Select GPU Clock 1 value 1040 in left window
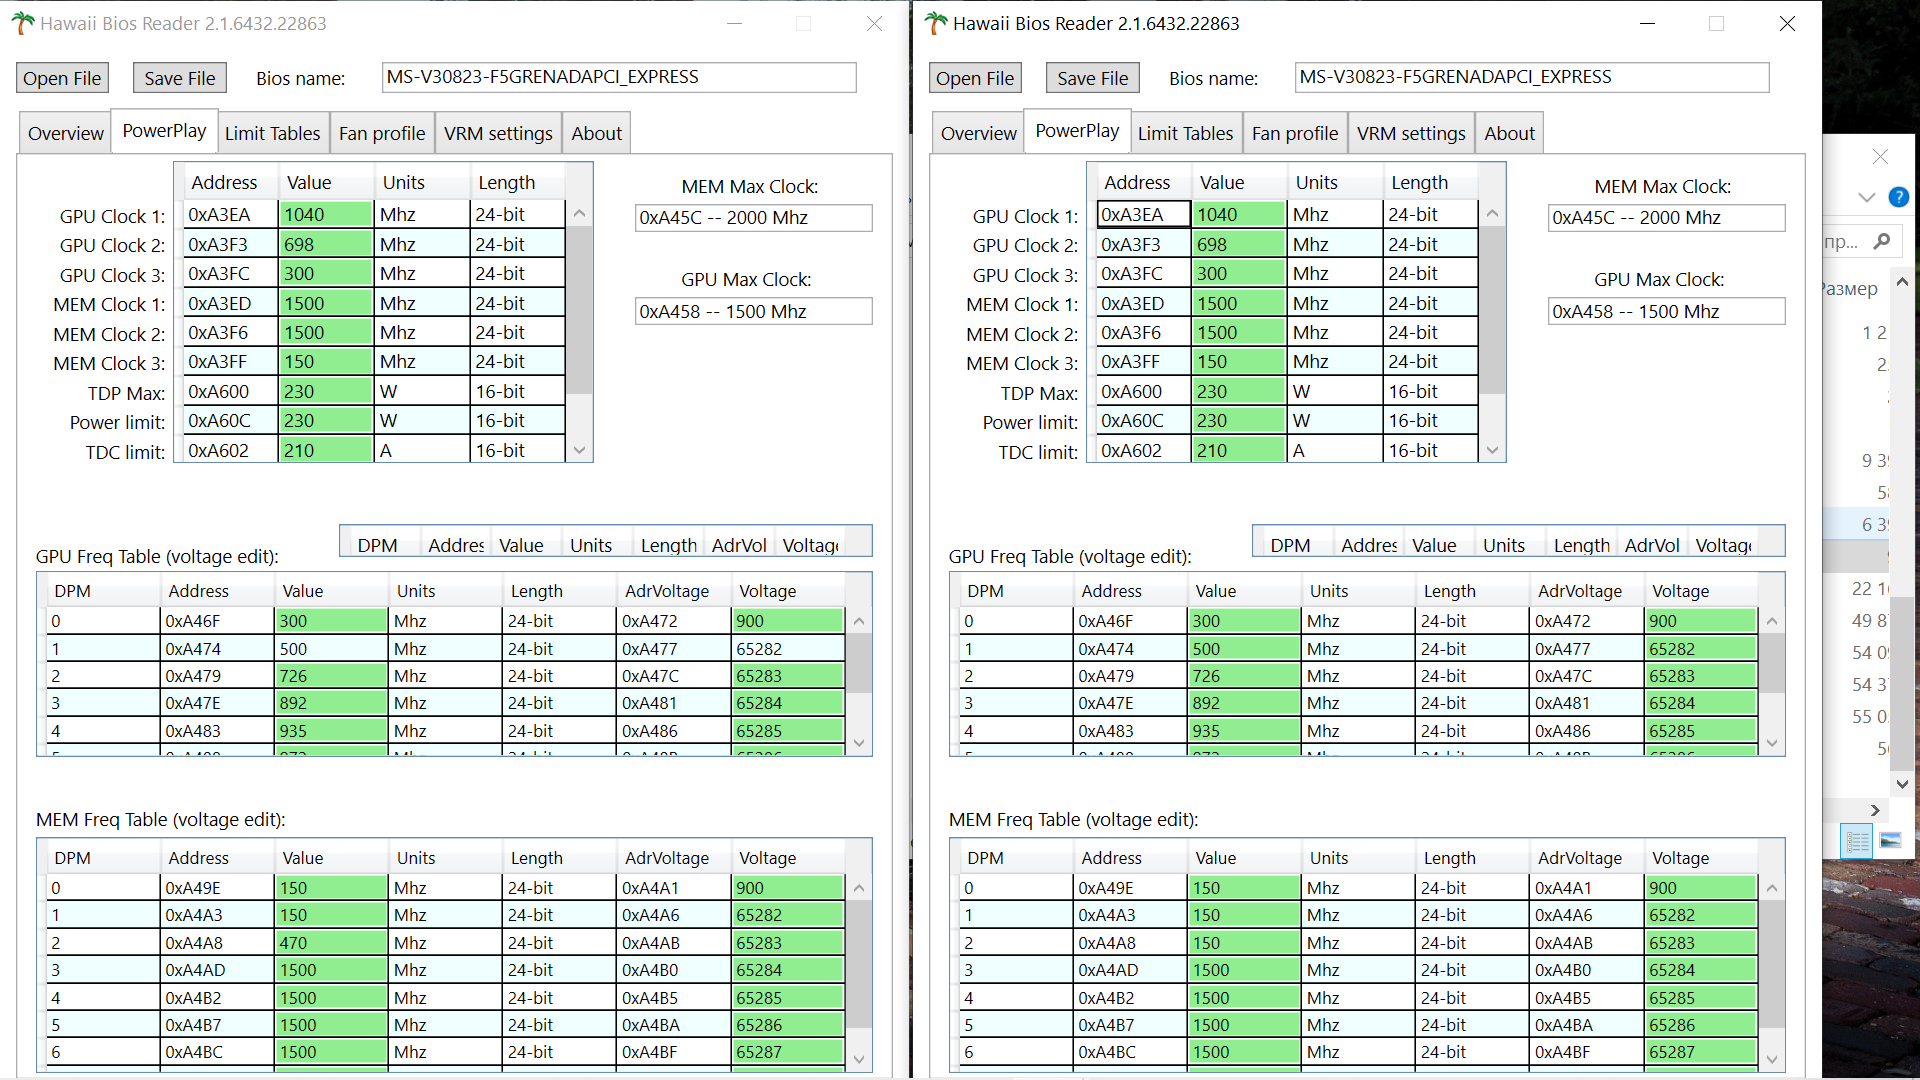1920x1080 pixels. [325, 214]
